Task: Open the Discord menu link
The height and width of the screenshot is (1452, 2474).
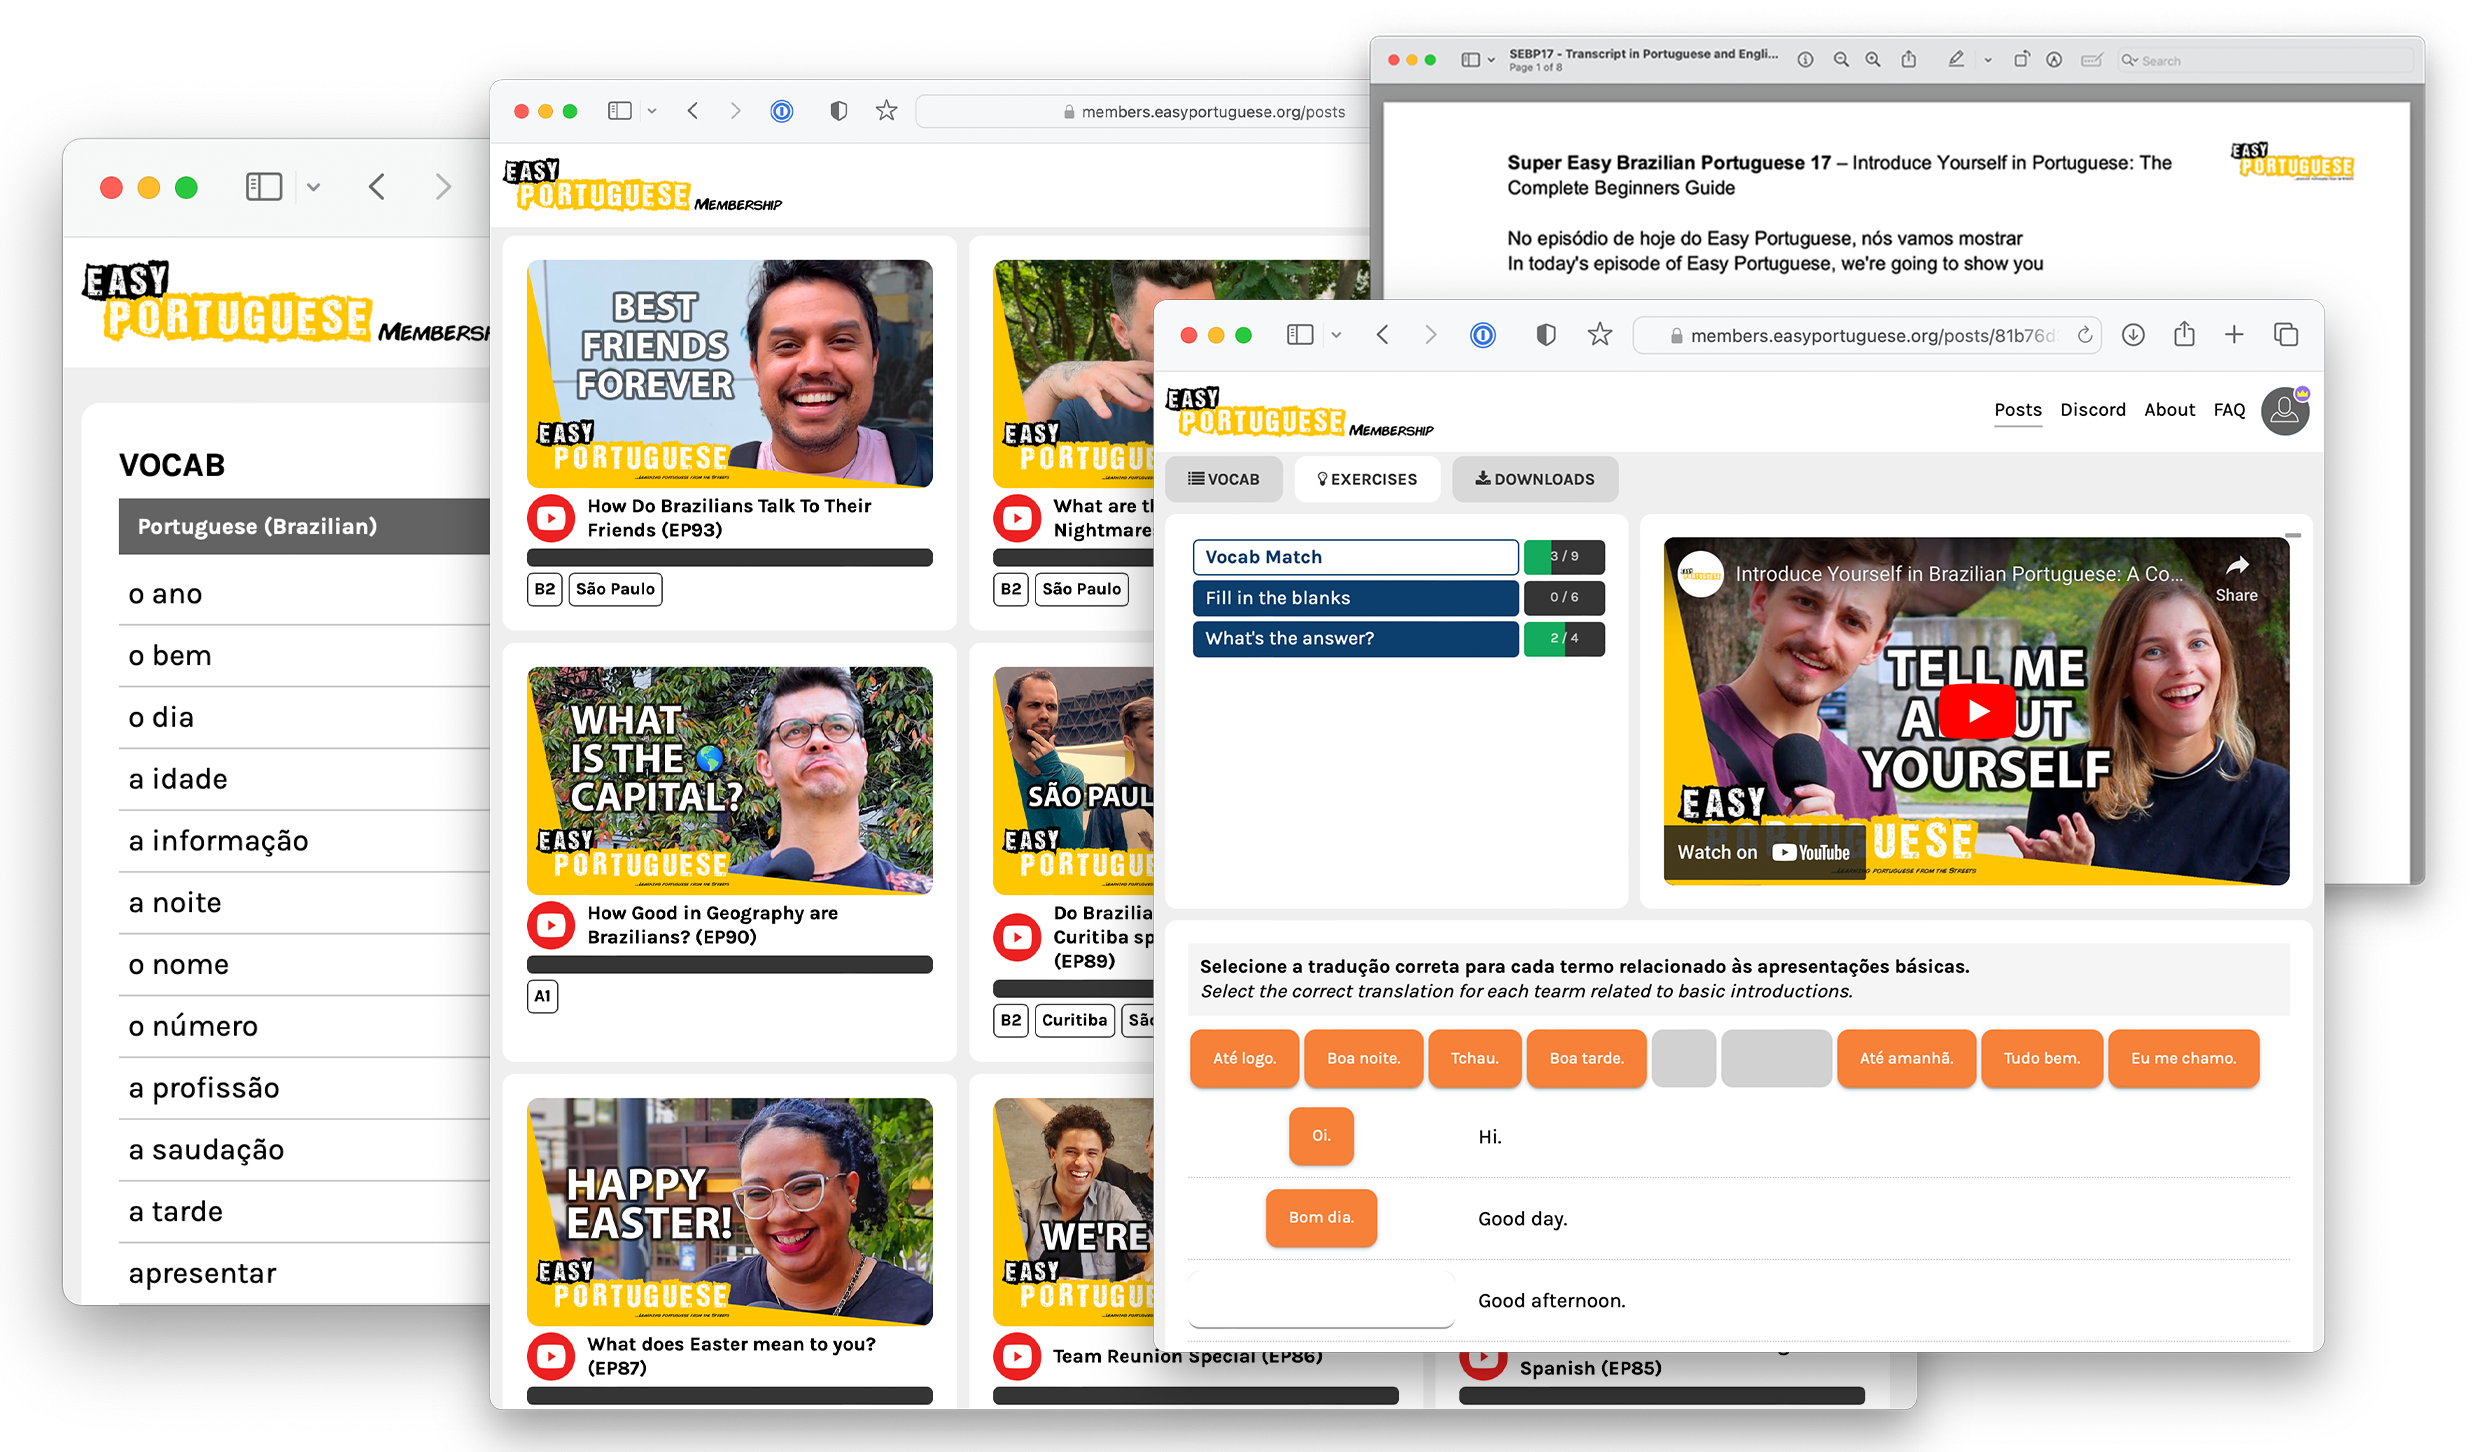Action: coord(2092,410)
